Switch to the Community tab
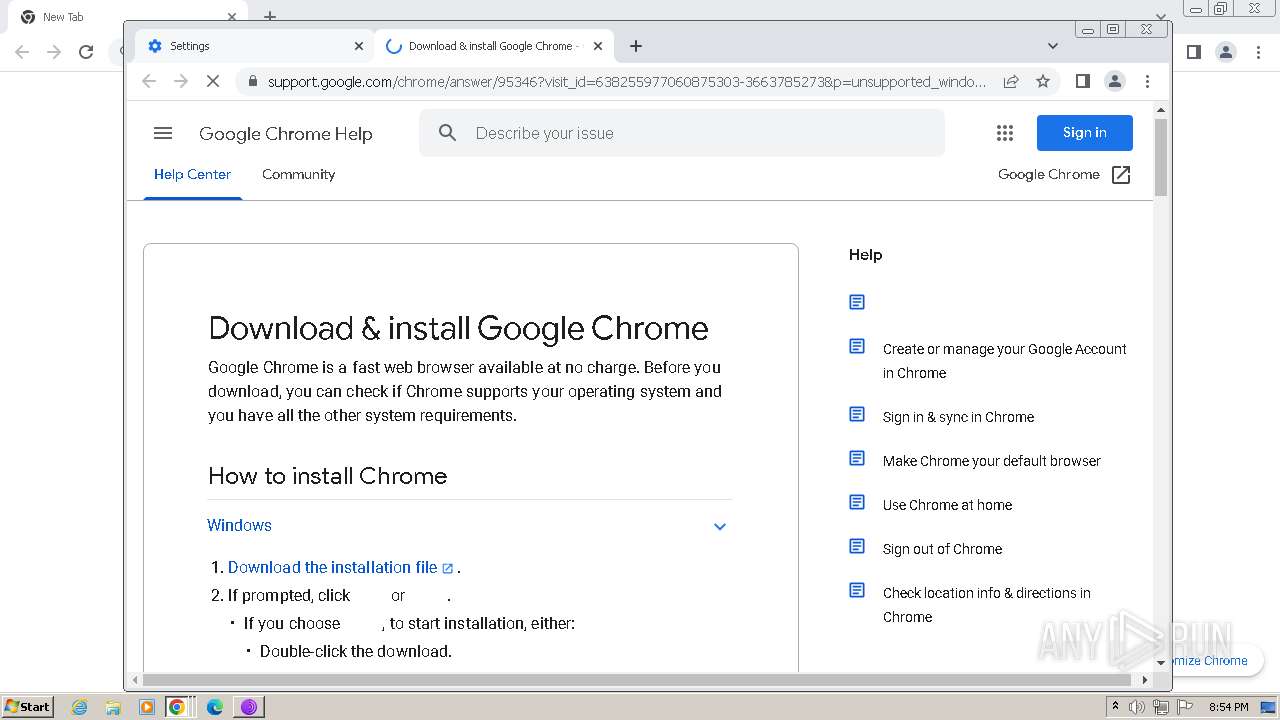Screen dimensions: 1280x720 (298, 174)
